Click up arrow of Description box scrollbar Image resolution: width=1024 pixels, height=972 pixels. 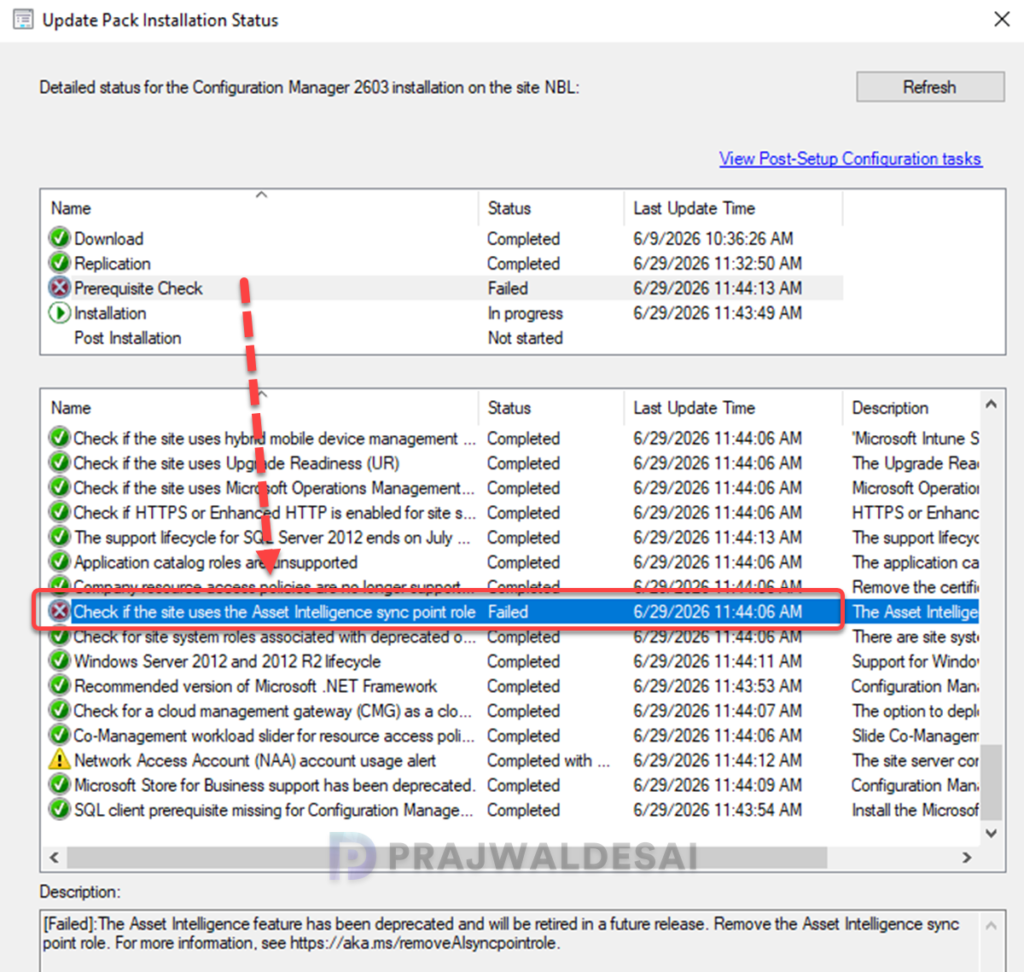pyautogui.click(x=991, y=925)
